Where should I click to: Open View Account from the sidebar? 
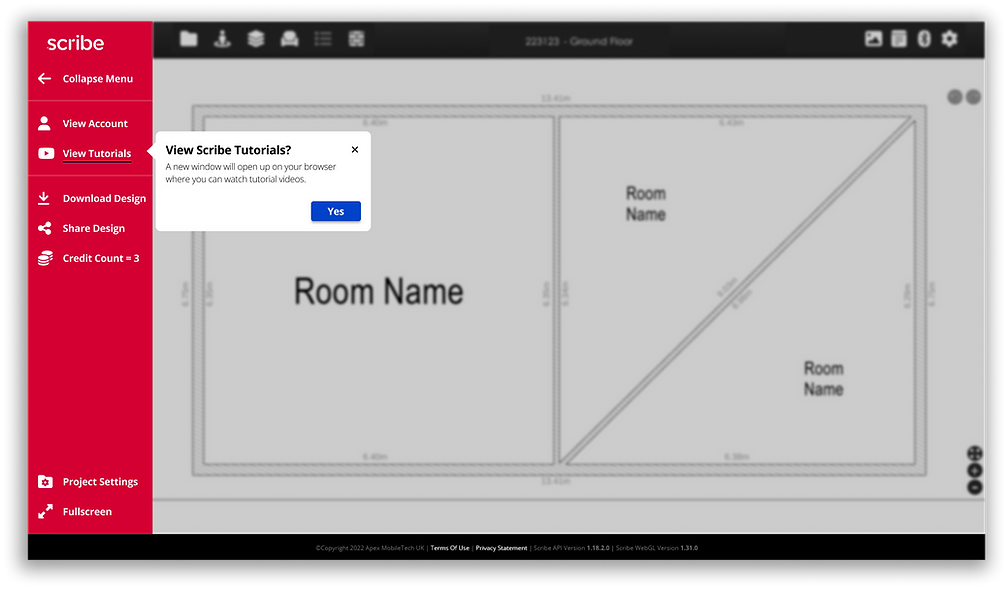click(94, 122)
